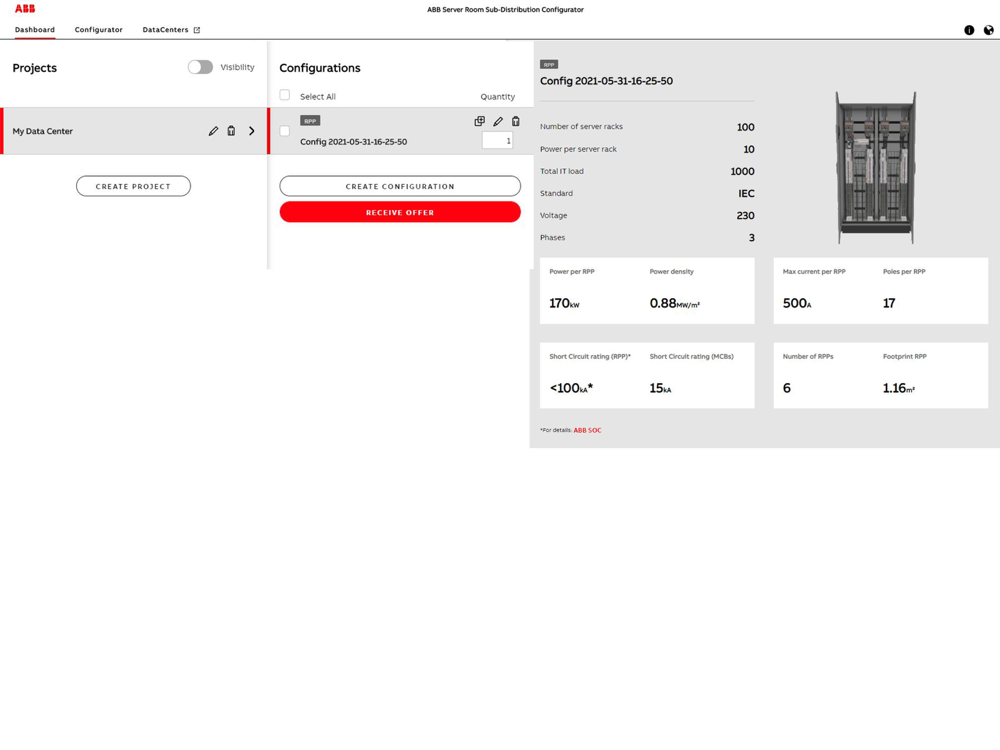The image size is (1000, 750).
Task: Click the Short Circuit rating MCBs value 15kA
Action: click(660, 388)
